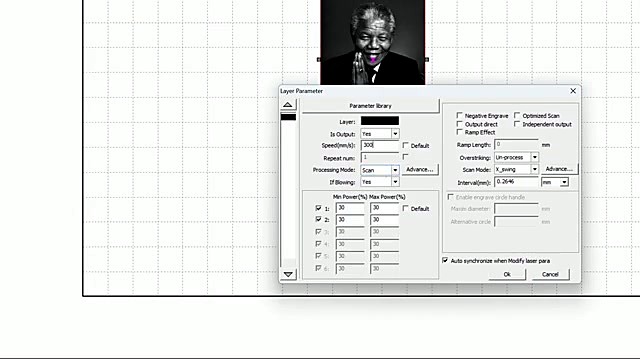640x360 pixels.
Task: Click Min Power field for laser 1
Action: click(350, 208)
